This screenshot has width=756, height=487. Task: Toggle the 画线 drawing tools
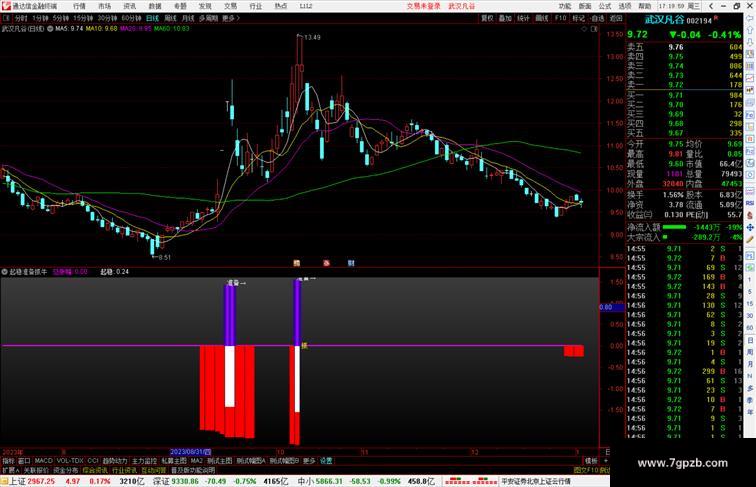click(x=541, y=18)
